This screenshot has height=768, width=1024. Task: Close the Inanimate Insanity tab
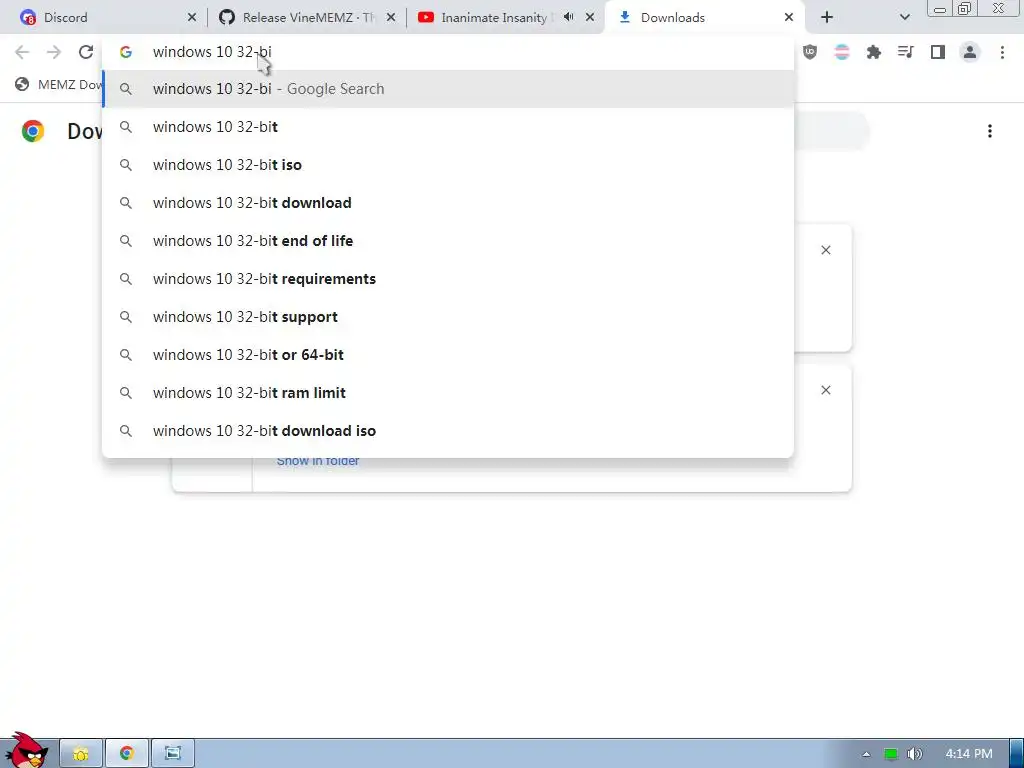coord(590,18)
